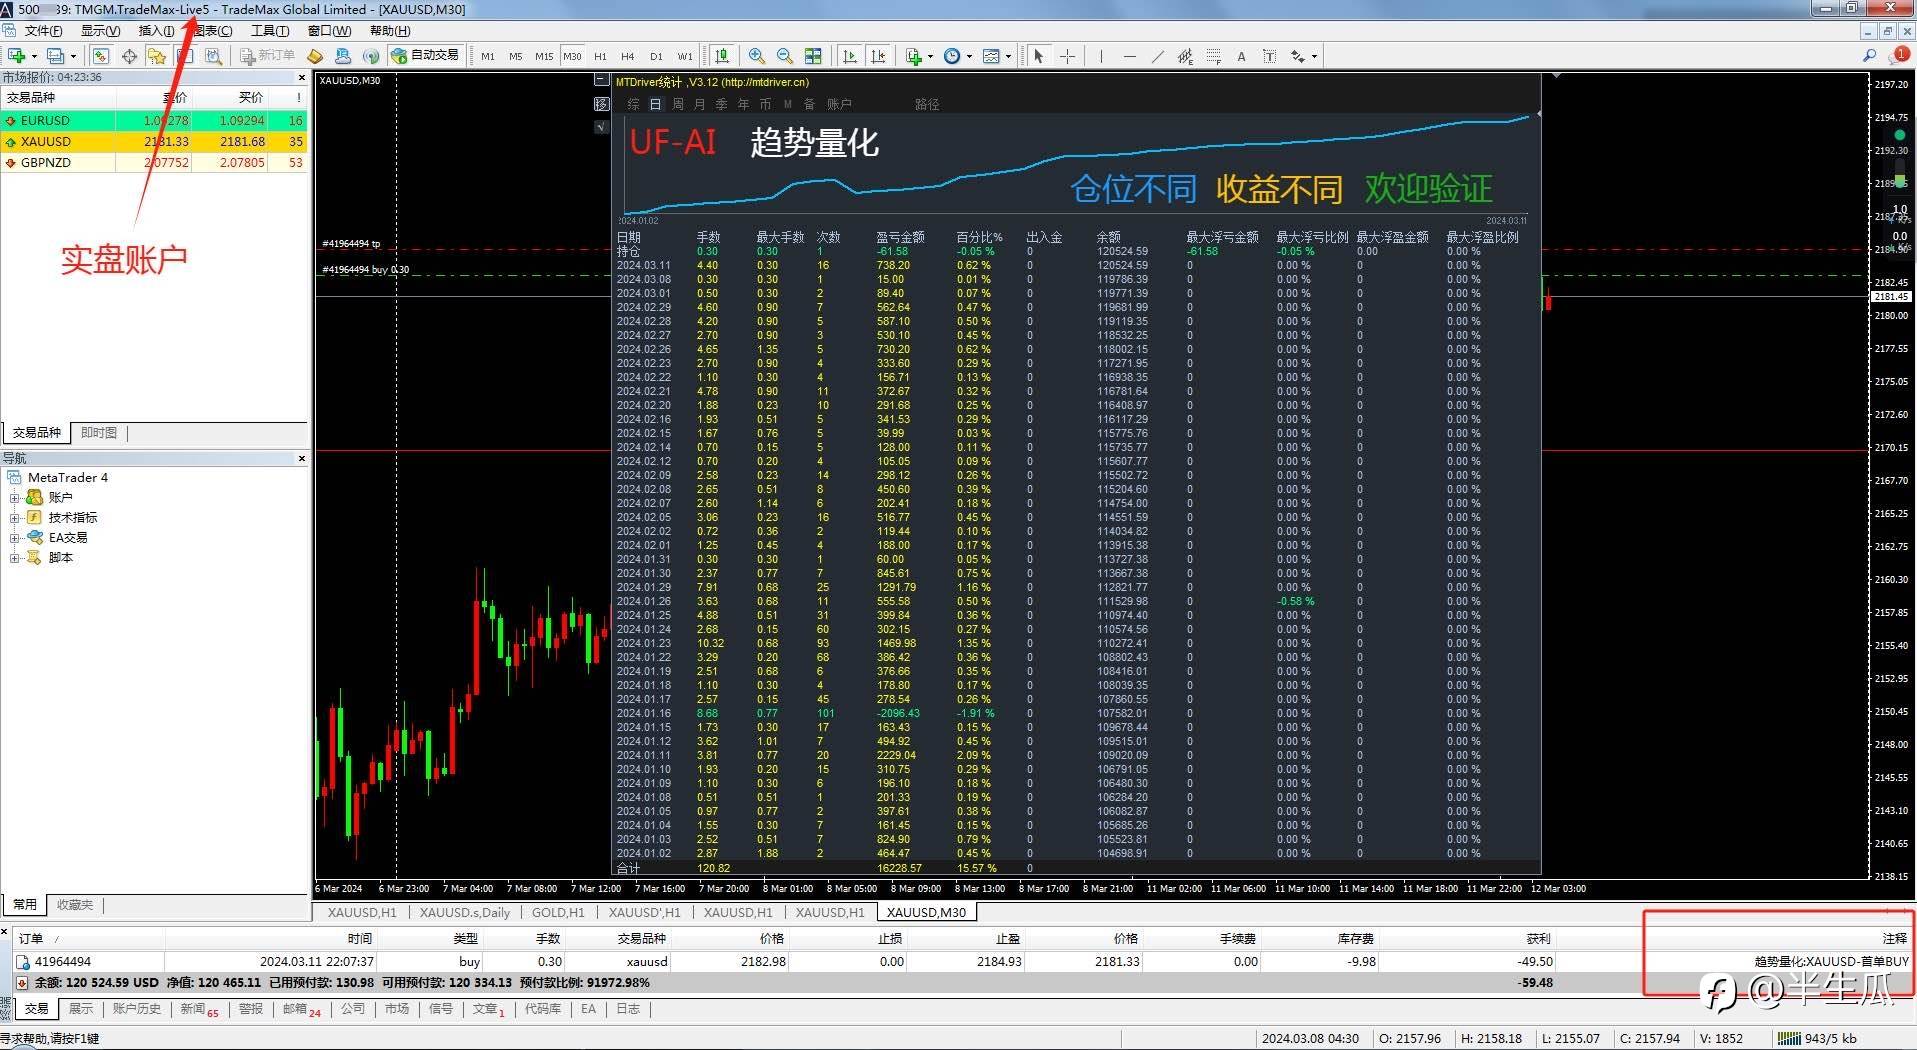Expand the 技术指标 node in Navigator
Screen dimensions: 1917x1050
coord(14,517)
